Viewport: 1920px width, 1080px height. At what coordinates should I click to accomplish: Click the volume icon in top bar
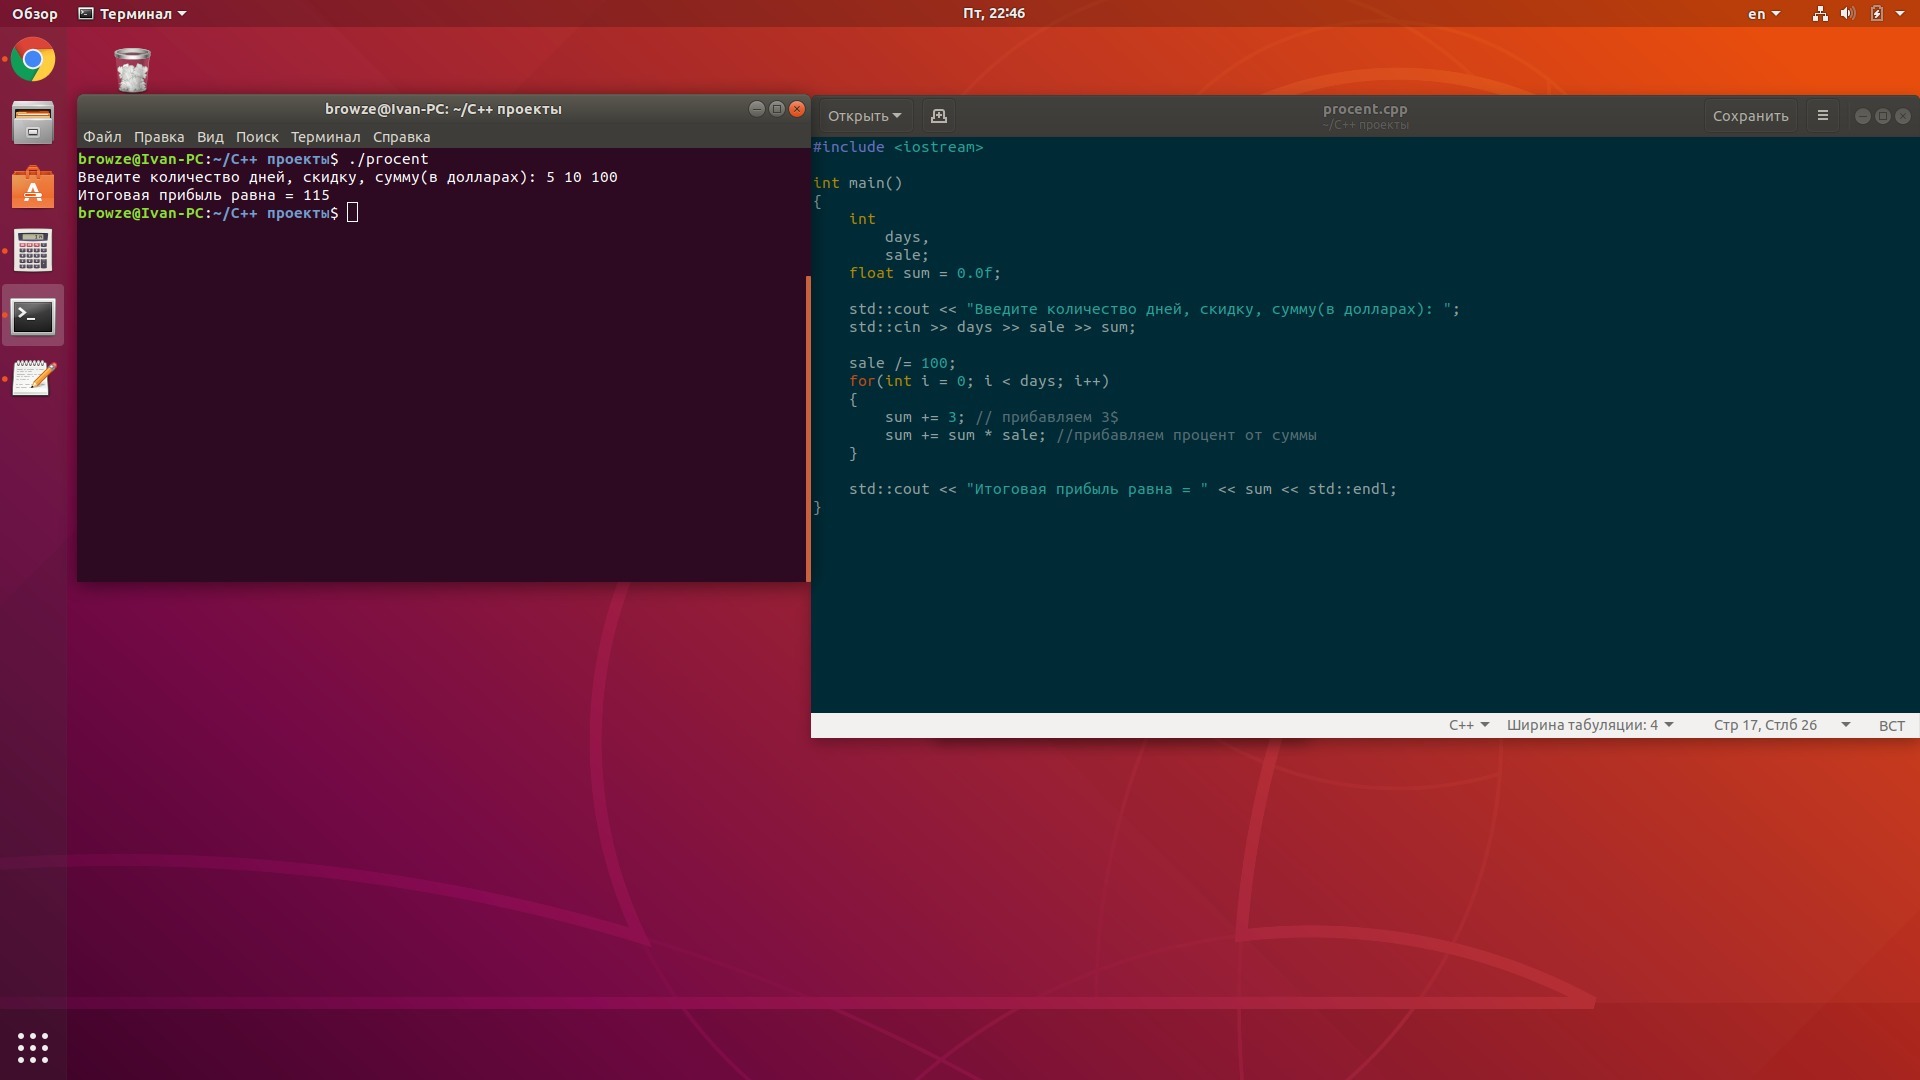(1847, 14)
